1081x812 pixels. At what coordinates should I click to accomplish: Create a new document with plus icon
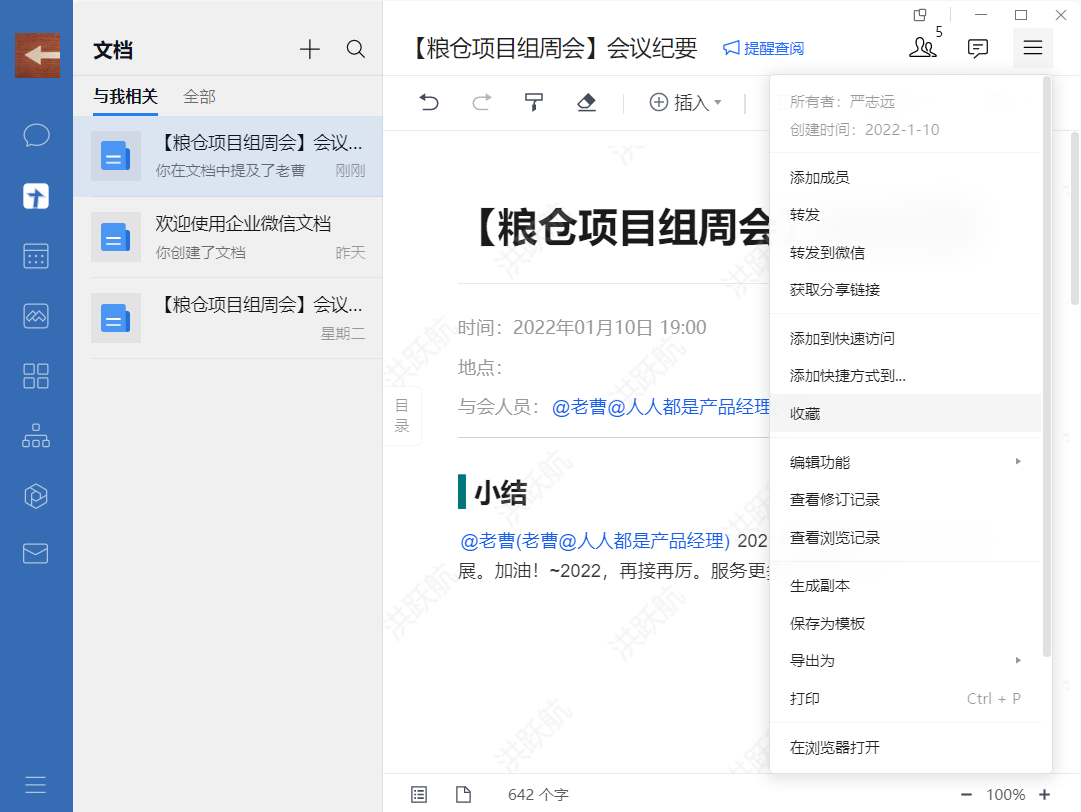[x=310, y=49]
